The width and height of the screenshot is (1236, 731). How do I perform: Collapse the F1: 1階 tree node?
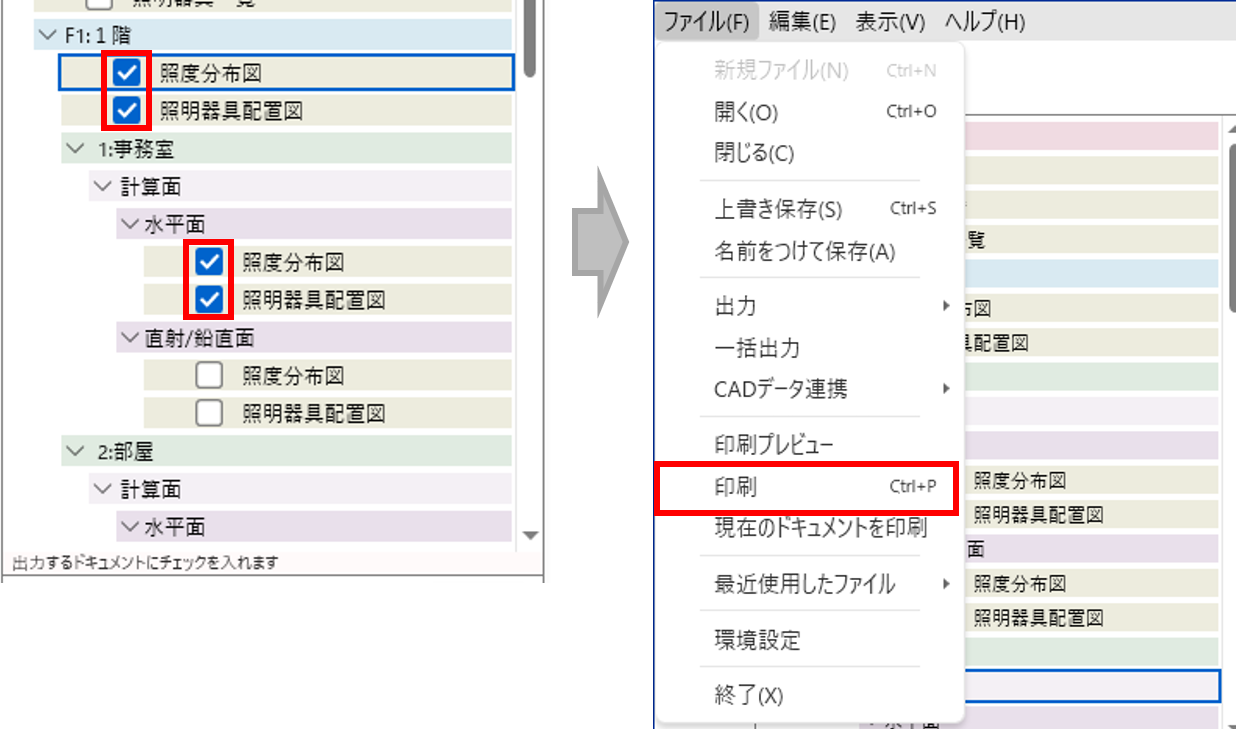[46, 36]
